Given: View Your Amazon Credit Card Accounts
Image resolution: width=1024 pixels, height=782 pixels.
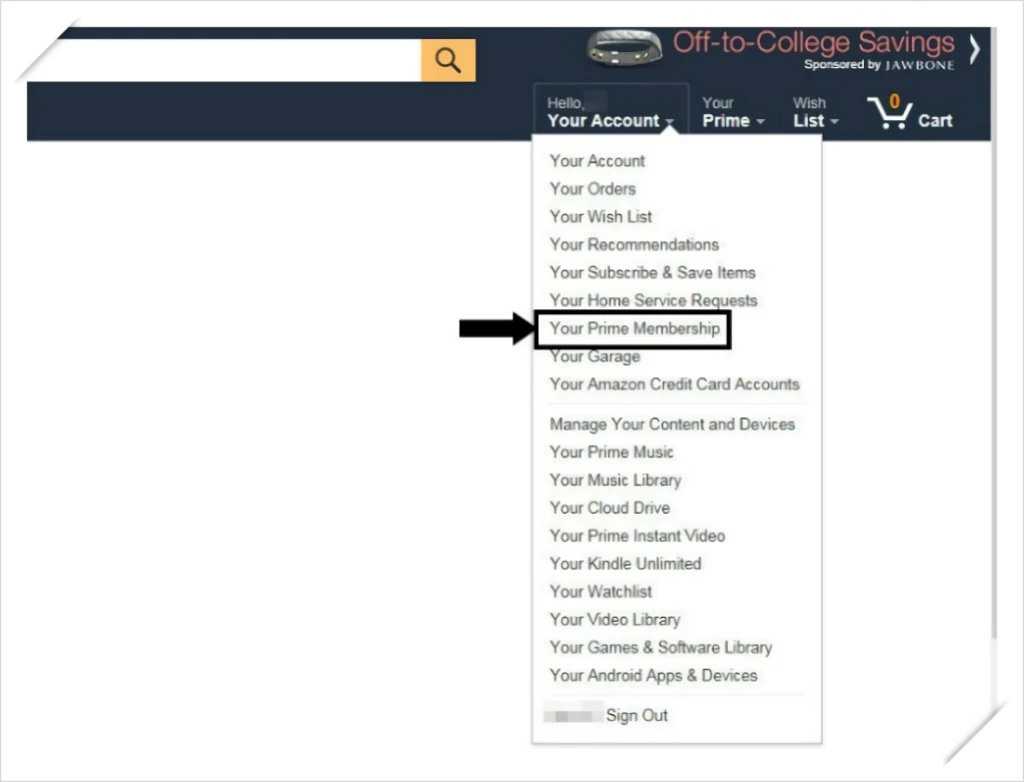Looking at the screenshot, I should (675, 384).
